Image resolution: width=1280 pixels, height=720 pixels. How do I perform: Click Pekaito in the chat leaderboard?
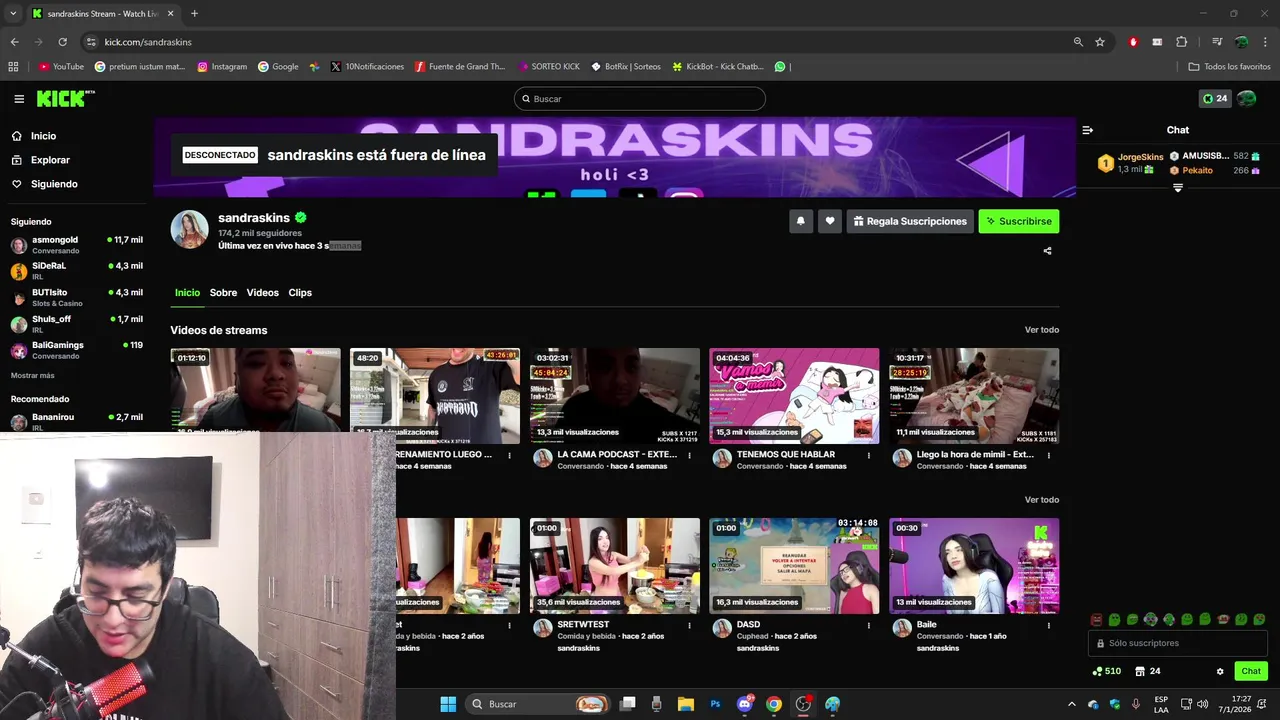pos(1197,171)
